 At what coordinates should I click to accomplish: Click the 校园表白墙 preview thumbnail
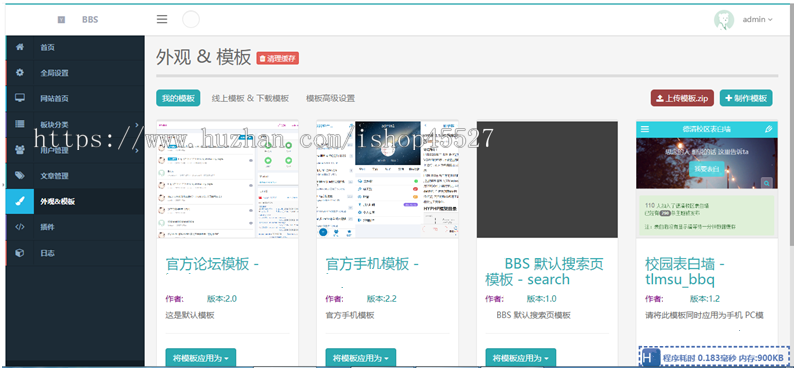(707, 179)
